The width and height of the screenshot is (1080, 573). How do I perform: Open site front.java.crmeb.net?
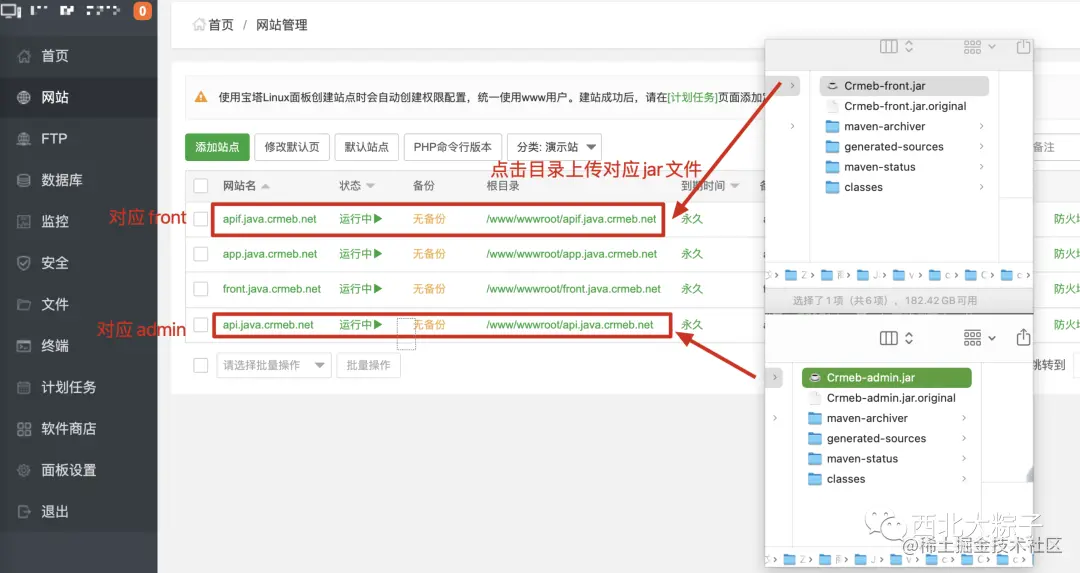271,289
